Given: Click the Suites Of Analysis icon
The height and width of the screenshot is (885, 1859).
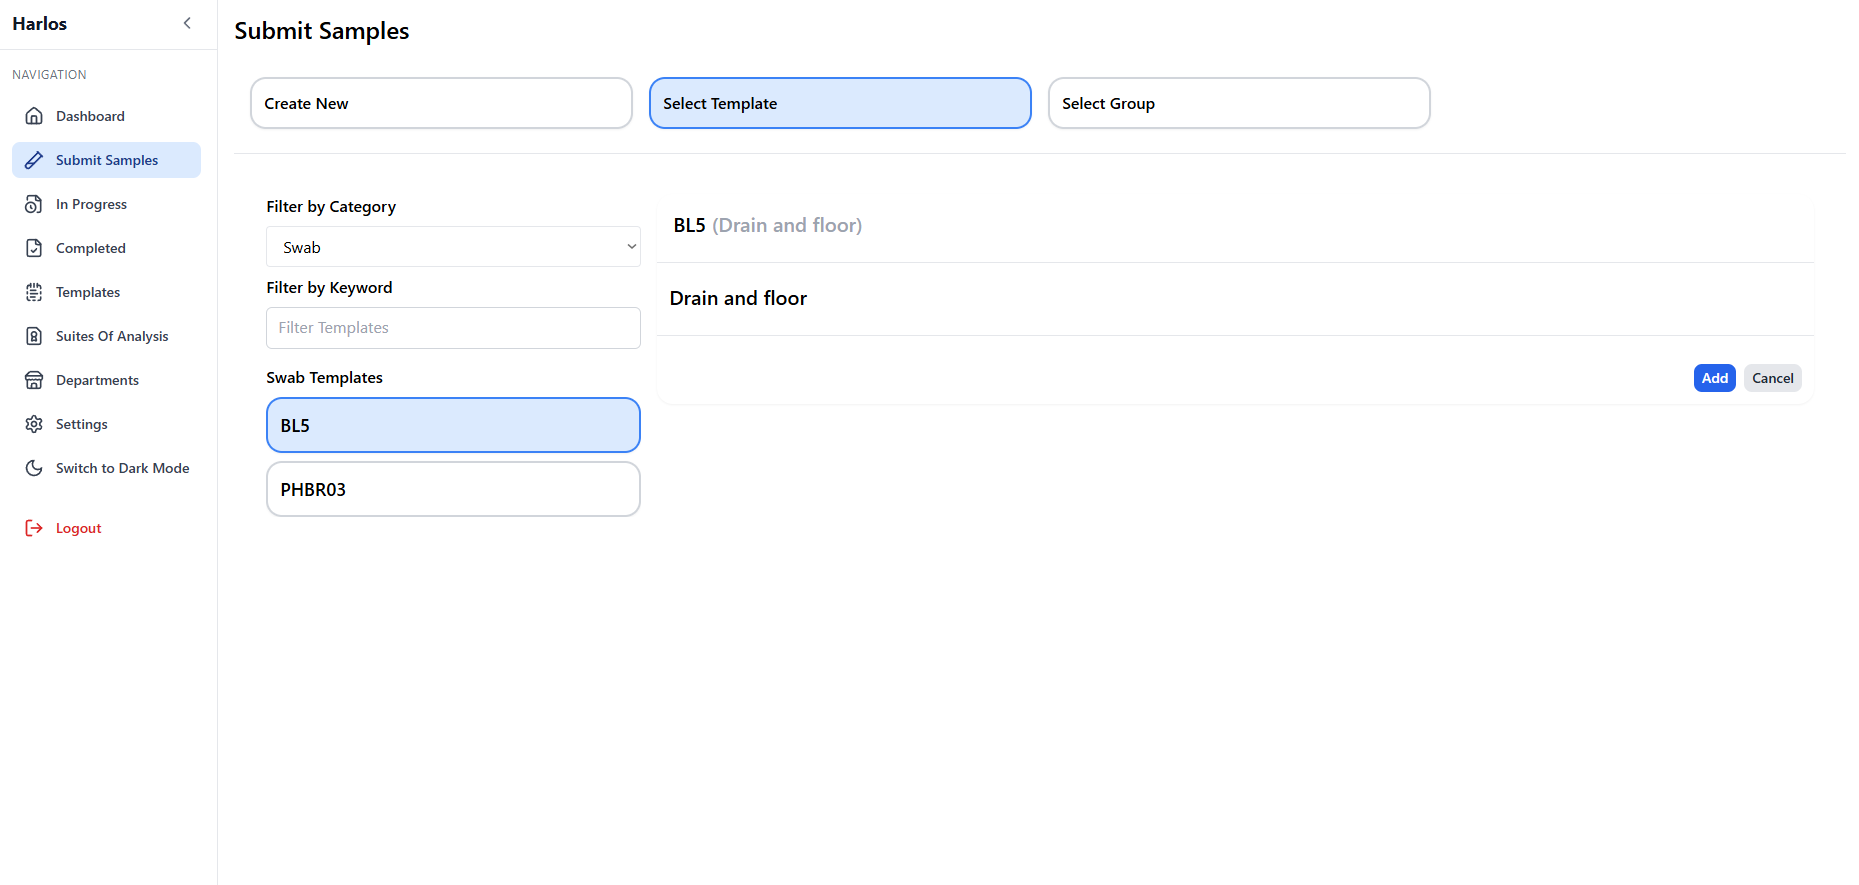Looking at the screenshot, I should tap(34, 336).
